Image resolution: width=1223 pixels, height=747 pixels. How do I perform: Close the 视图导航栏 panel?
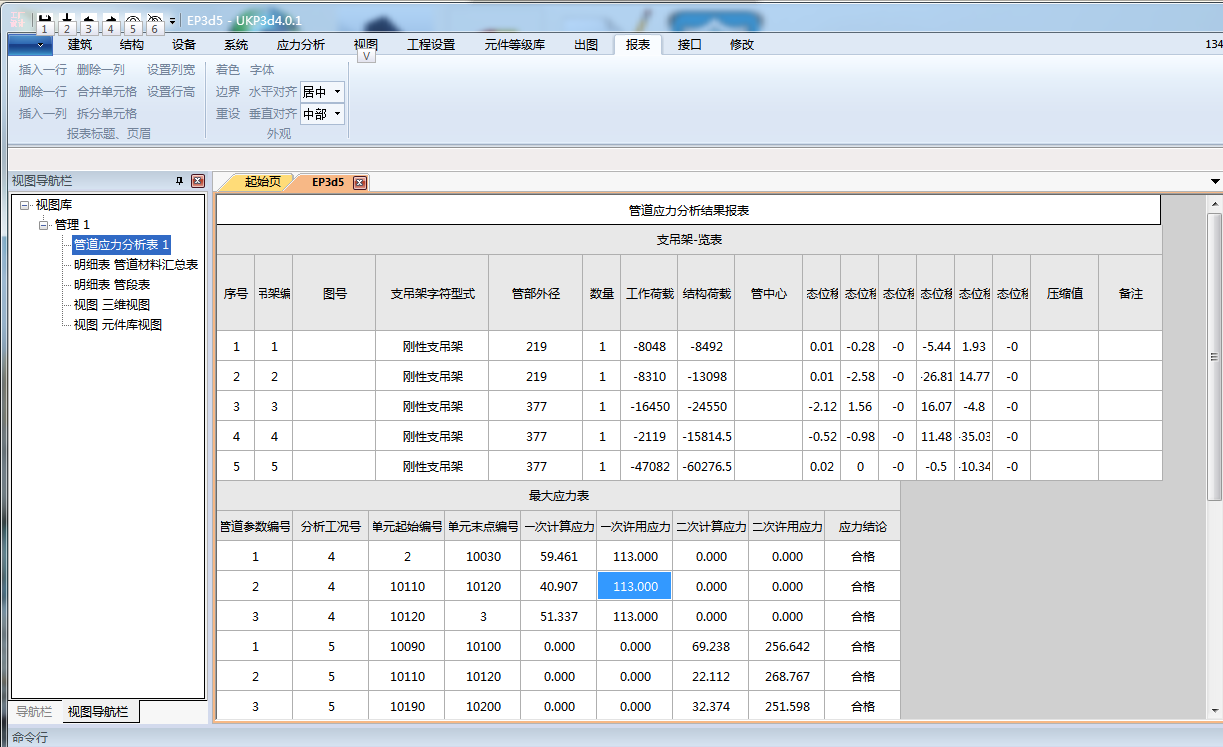(197, 181)
